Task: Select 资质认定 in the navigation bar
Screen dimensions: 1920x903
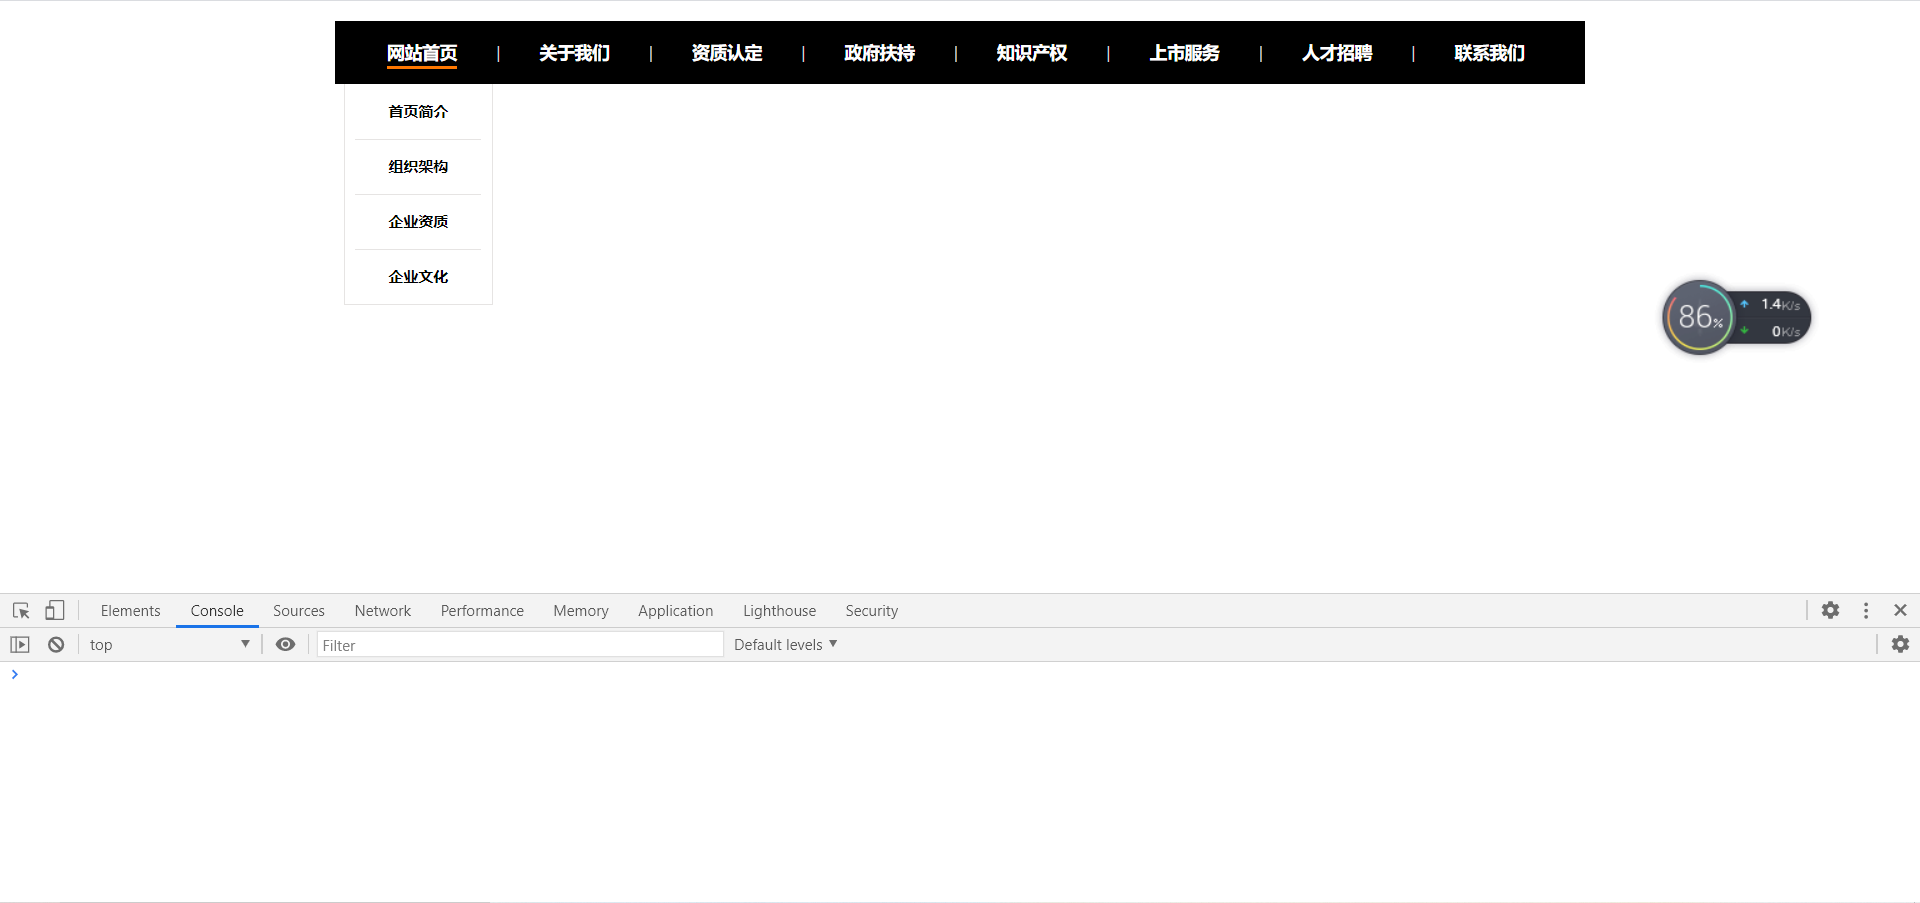Action: 727,53
